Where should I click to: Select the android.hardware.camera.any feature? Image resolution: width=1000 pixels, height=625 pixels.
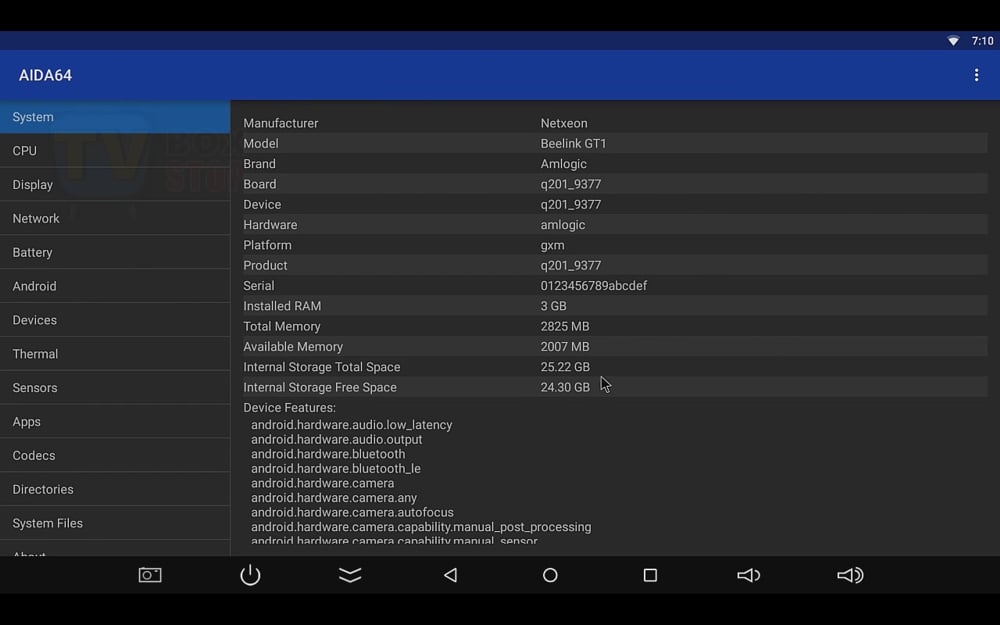pos(334,498)
